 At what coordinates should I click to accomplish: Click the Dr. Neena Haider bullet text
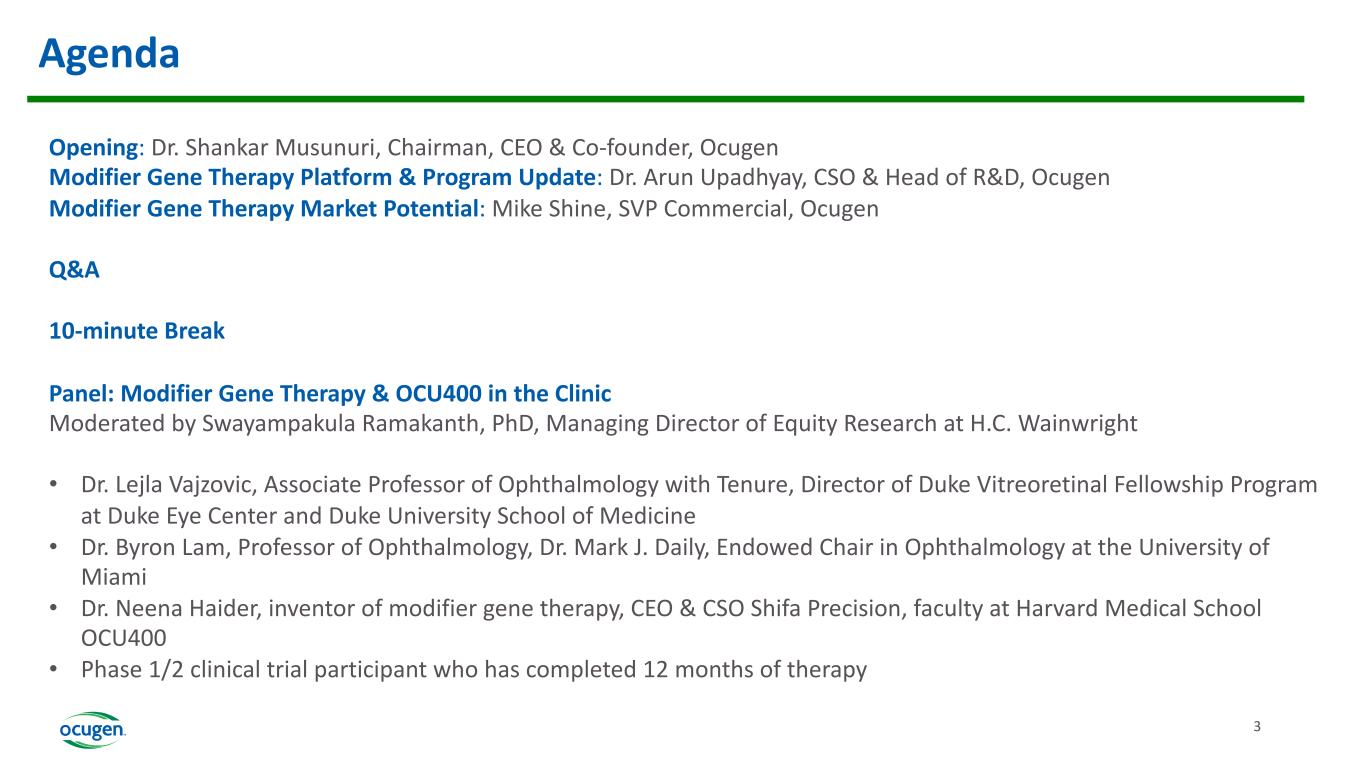pos(670,608)
